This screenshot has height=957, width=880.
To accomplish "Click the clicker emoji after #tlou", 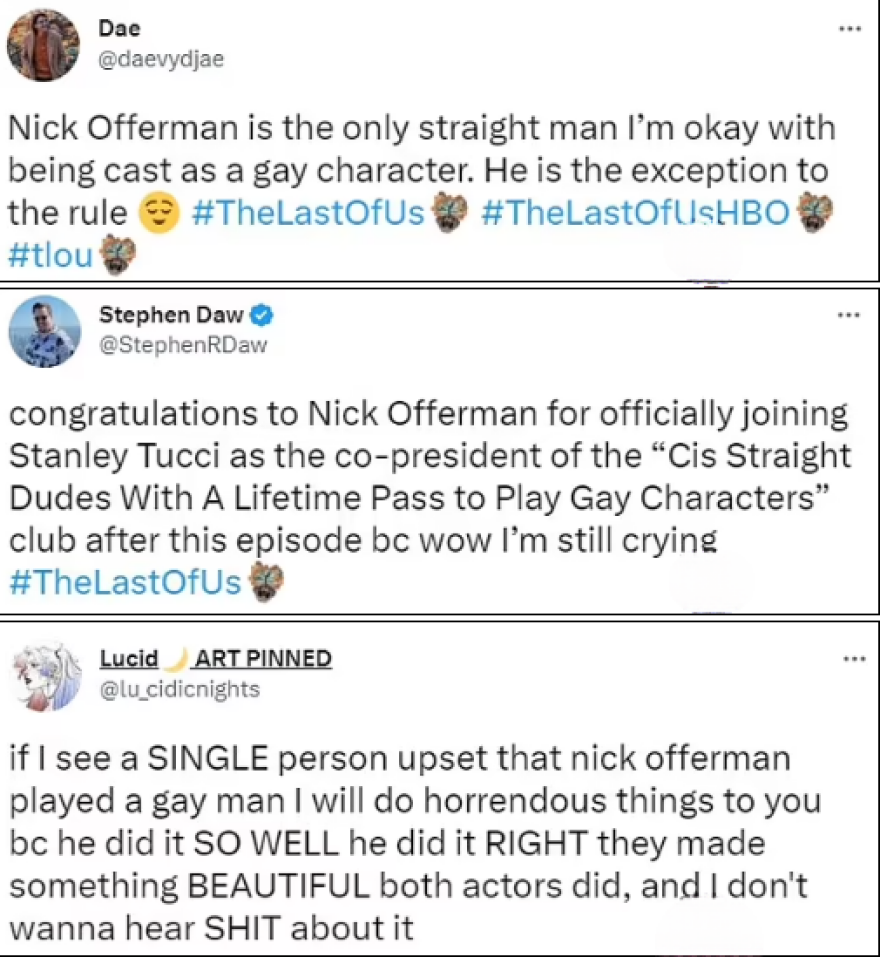I will pyautogui.click(x=116, y=257).
